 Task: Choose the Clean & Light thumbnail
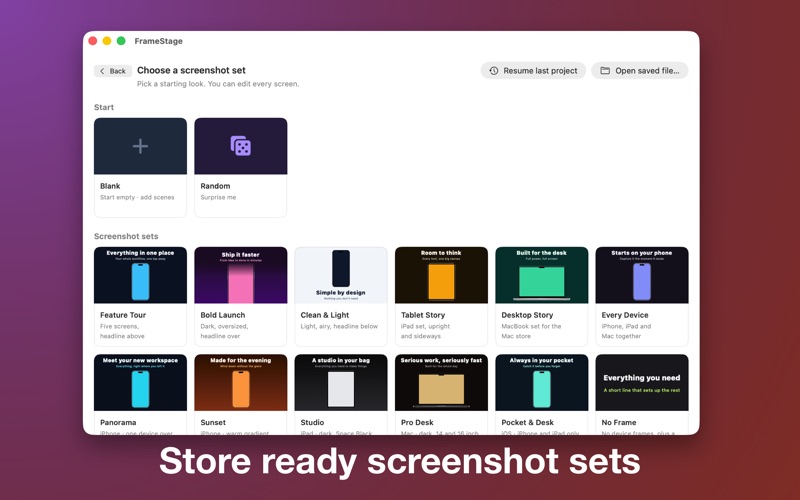tap(341, 275)
